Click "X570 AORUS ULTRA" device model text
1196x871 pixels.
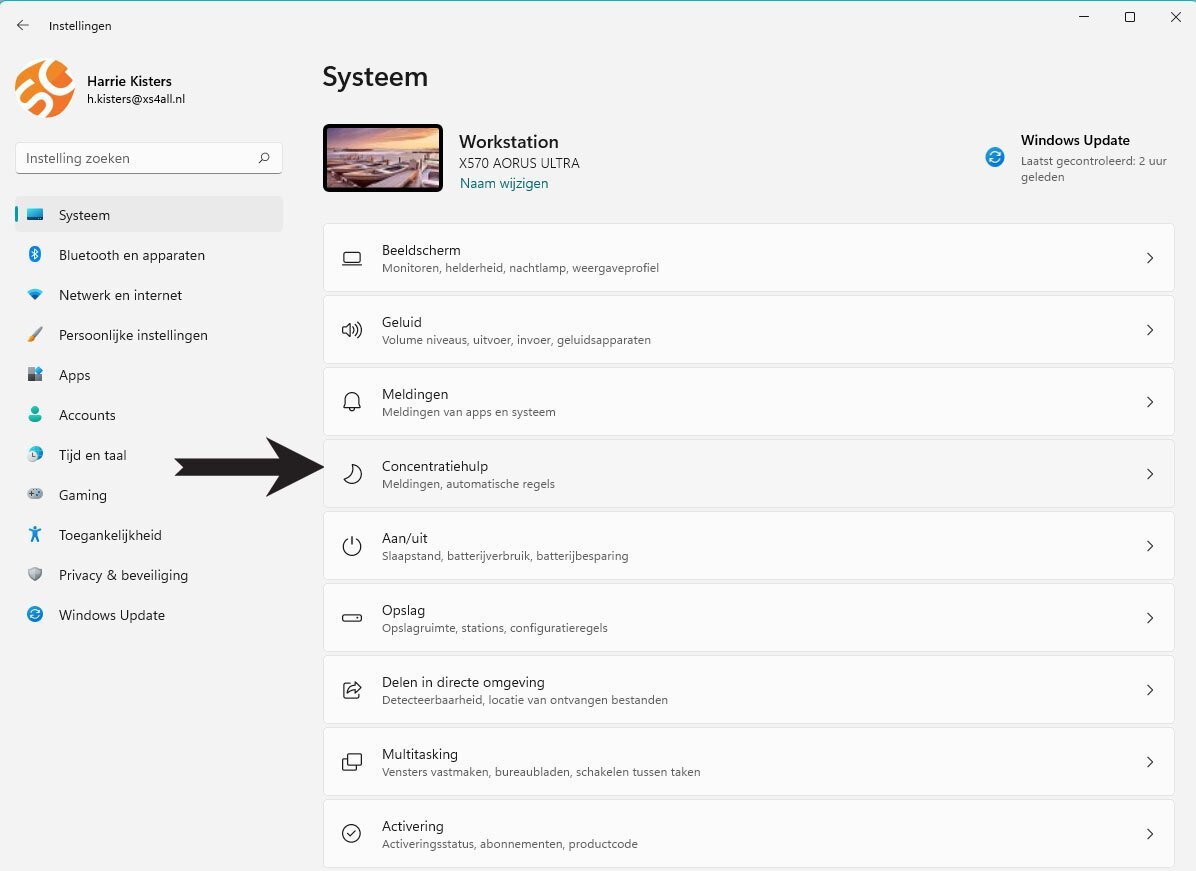(519, 163)
